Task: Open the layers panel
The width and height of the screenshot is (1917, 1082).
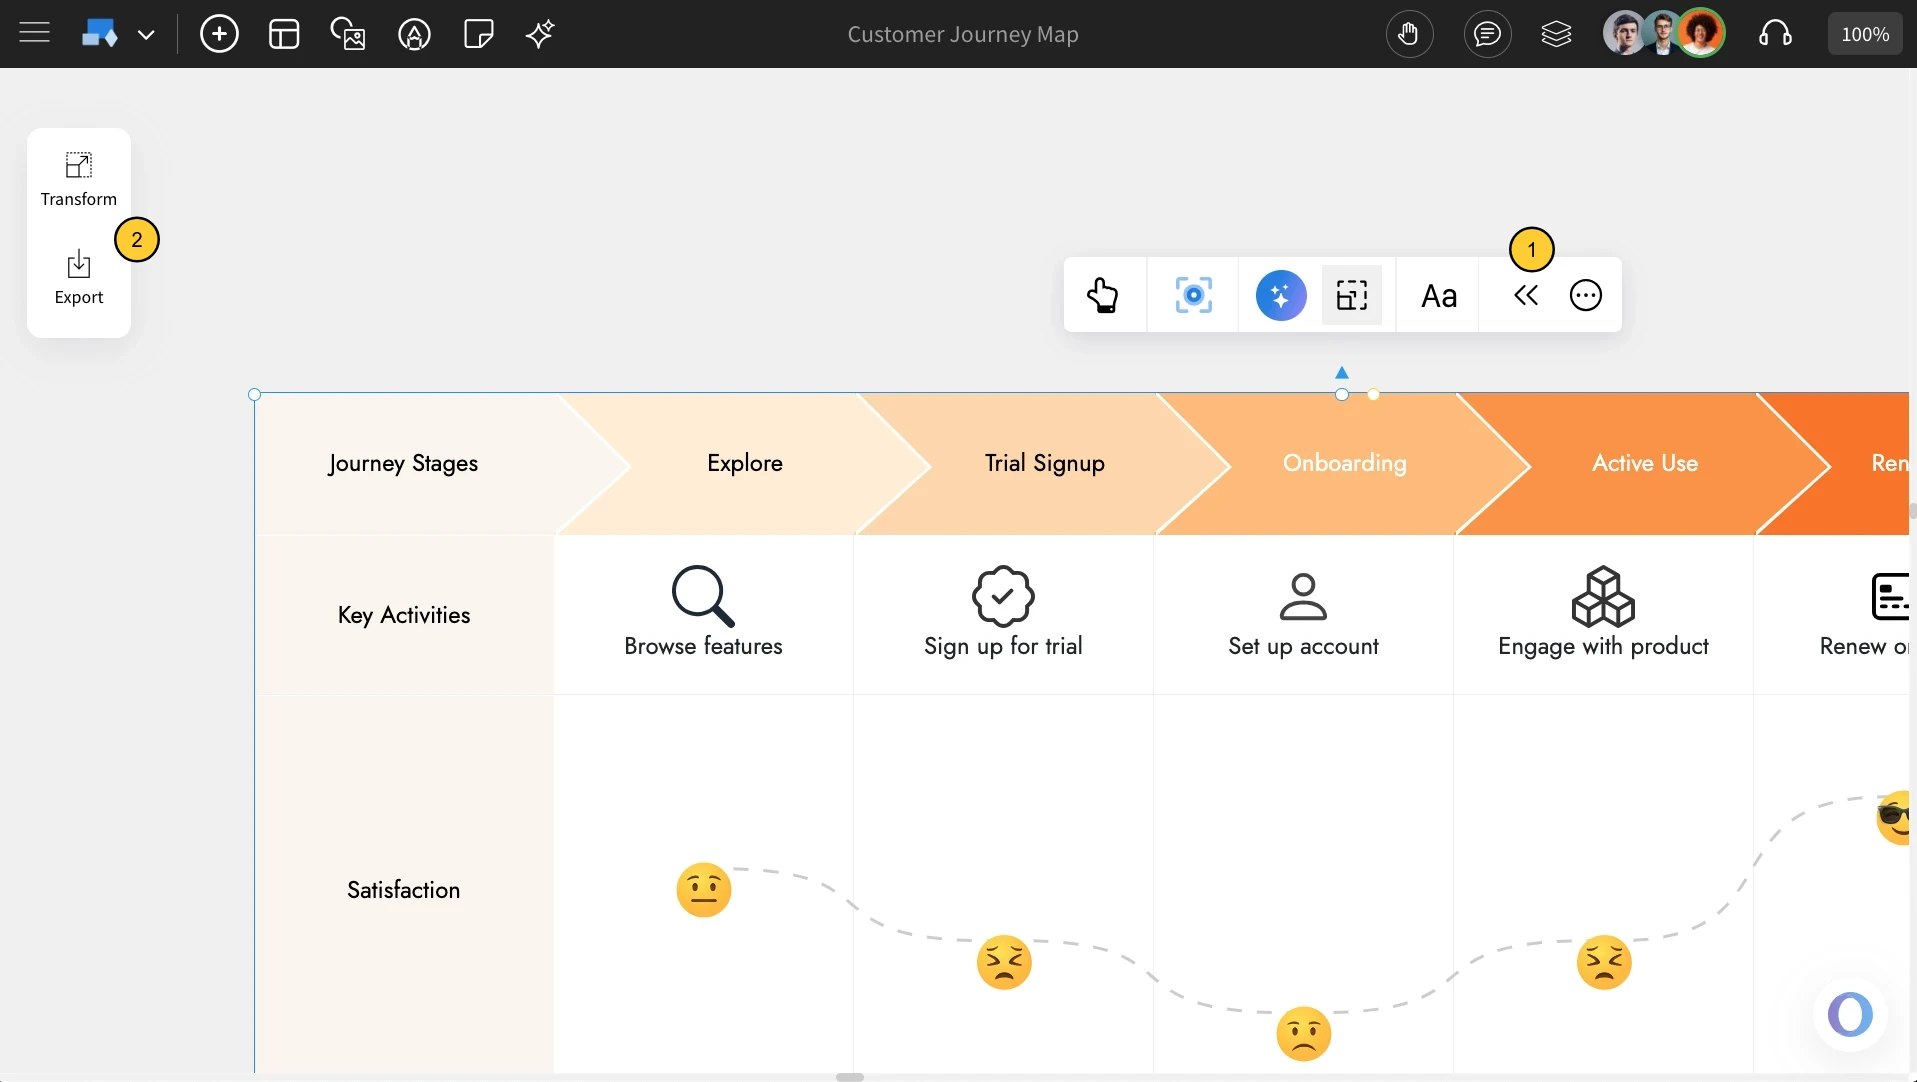Action: pos(1556,33)
